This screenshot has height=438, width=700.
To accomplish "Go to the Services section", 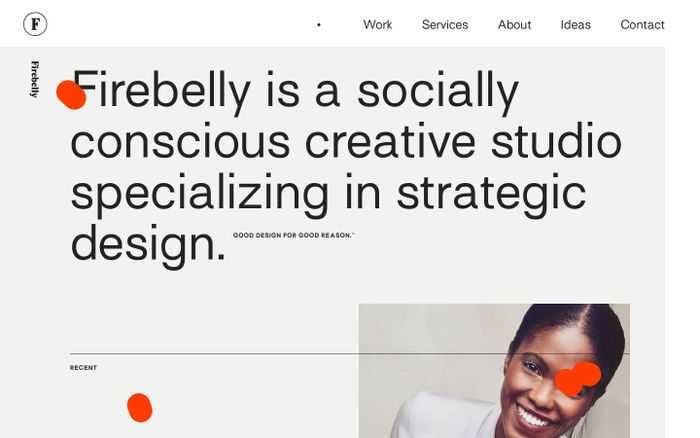I will click(x=444, y=25).
